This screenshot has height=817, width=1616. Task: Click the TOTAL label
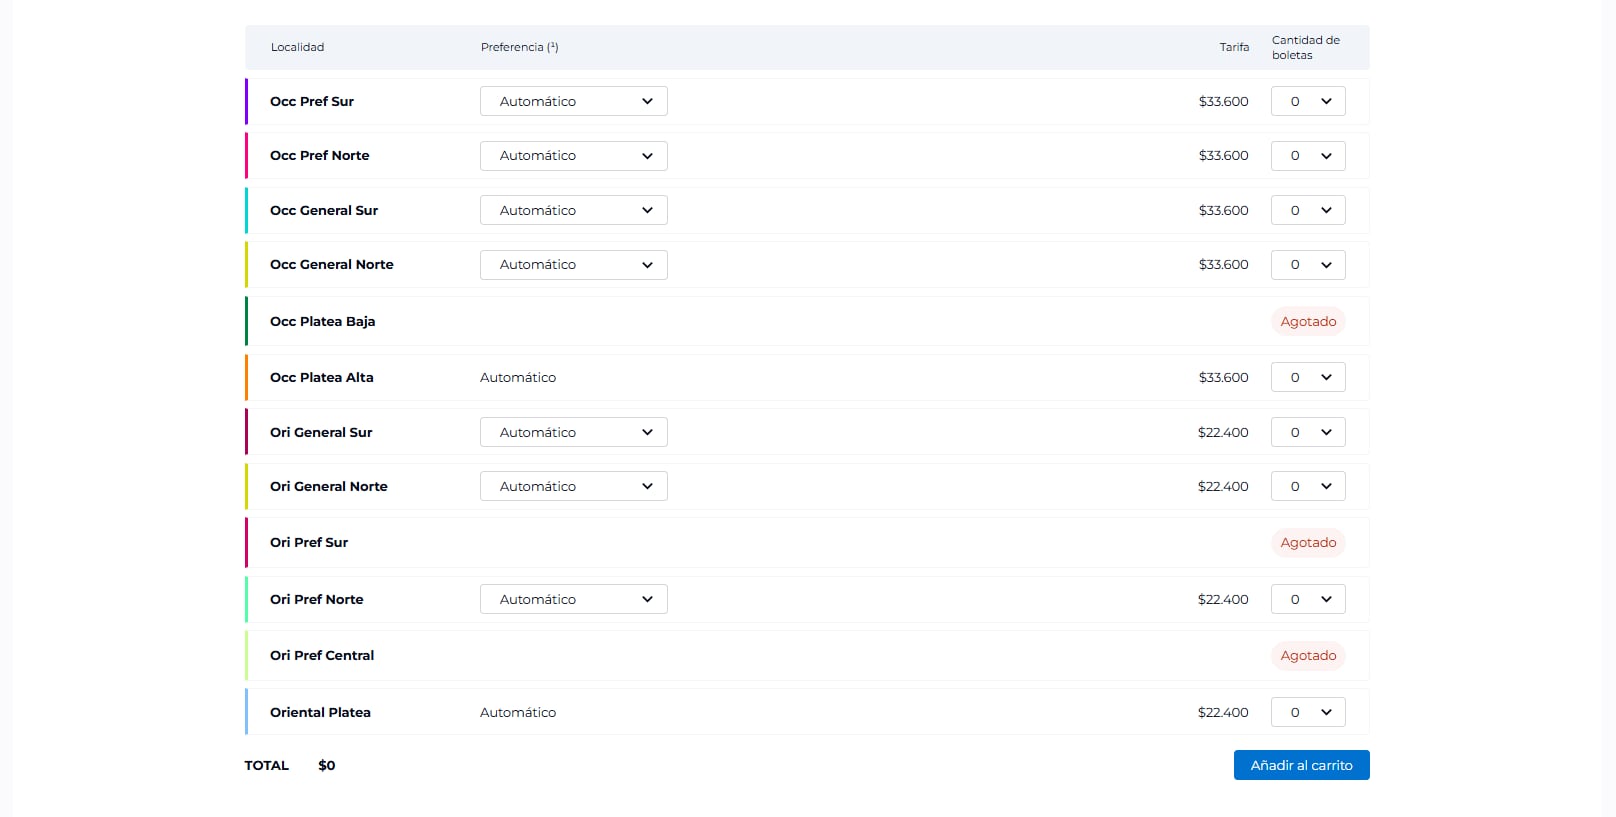(x=267, y=765)
